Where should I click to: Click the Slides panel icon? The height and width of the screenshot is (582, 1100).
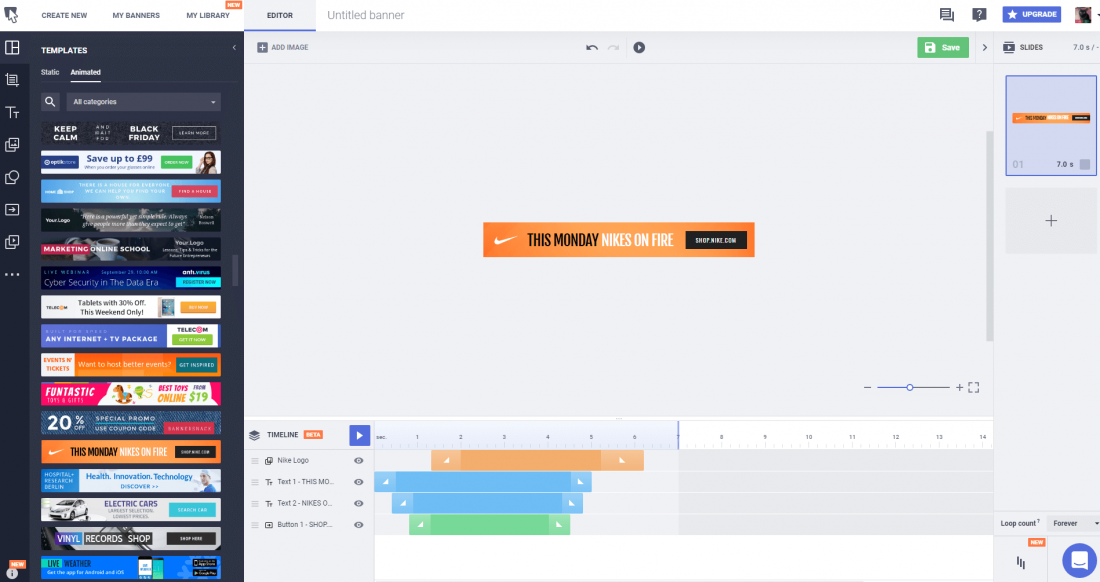coord(1009,48)
